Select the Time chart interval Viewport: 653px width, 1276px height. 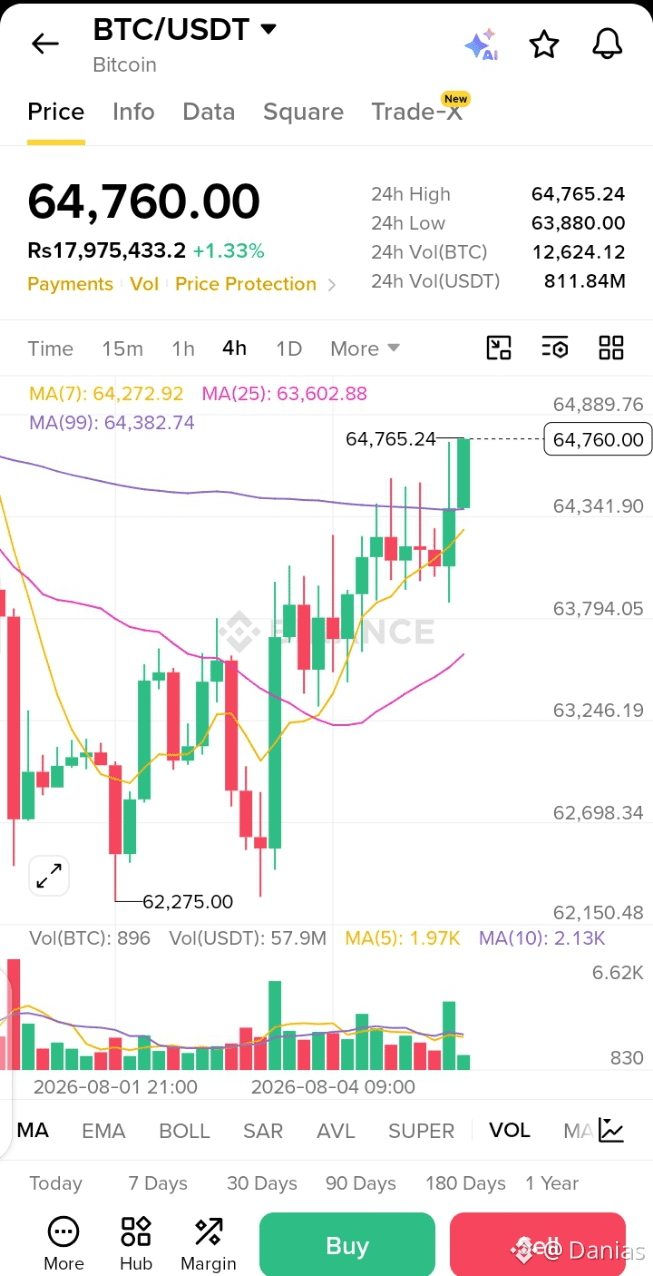[50, 348]
